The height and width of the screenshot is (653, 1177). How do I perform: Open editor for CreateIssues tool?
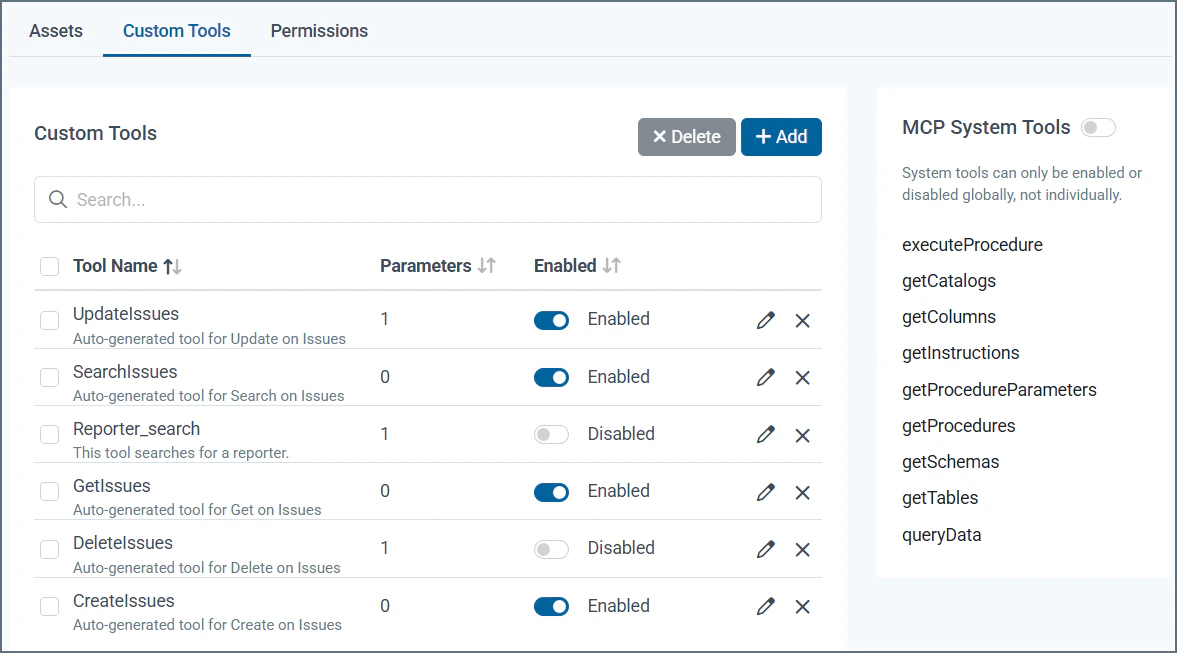pos(766,606)
